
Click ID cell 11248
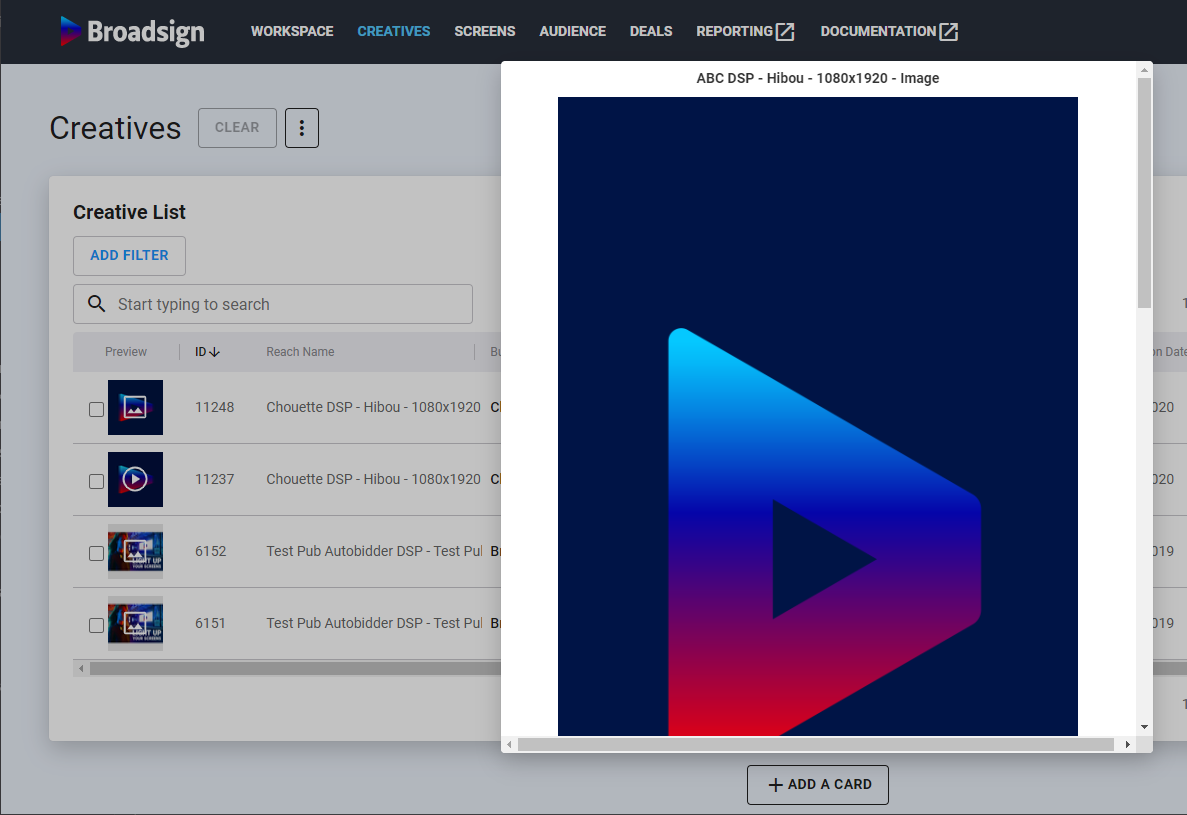click(214, 407)
